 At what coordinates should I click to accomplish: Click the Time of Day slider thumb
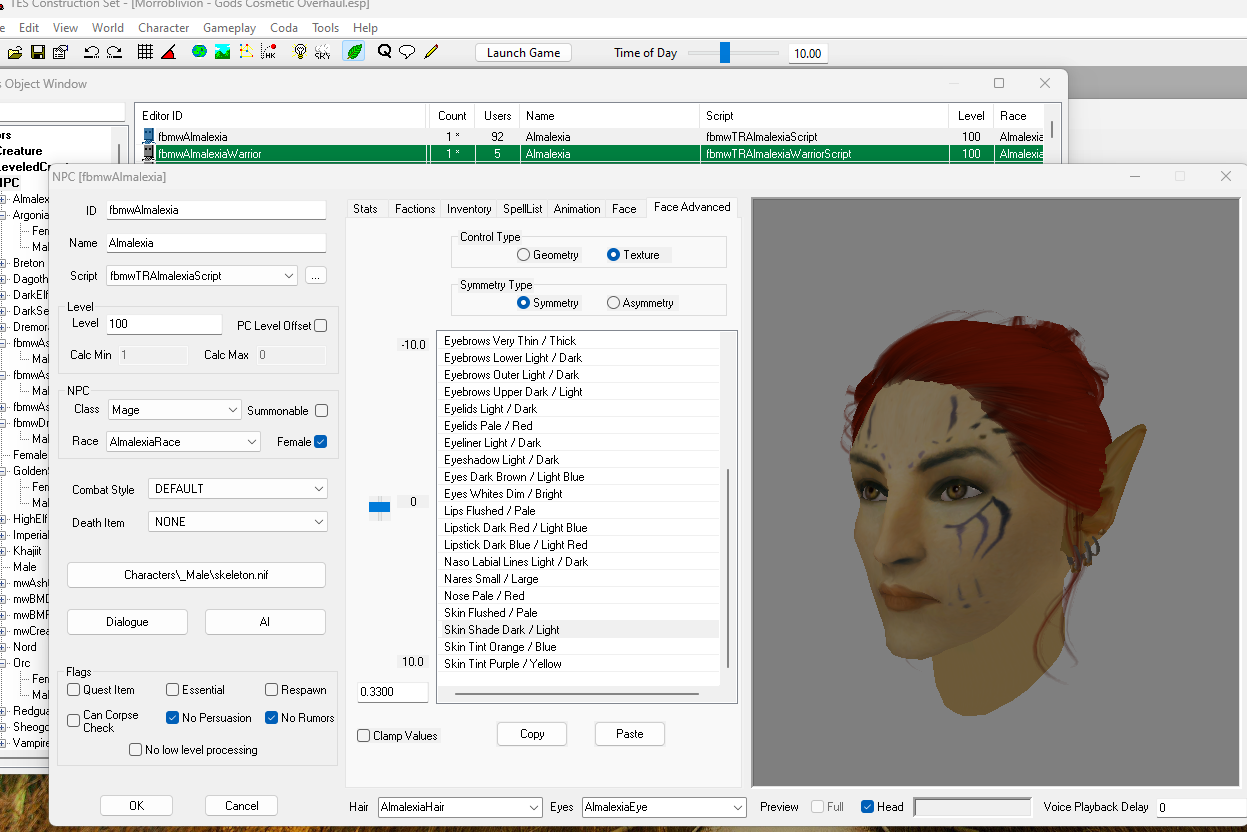[724, 53]
